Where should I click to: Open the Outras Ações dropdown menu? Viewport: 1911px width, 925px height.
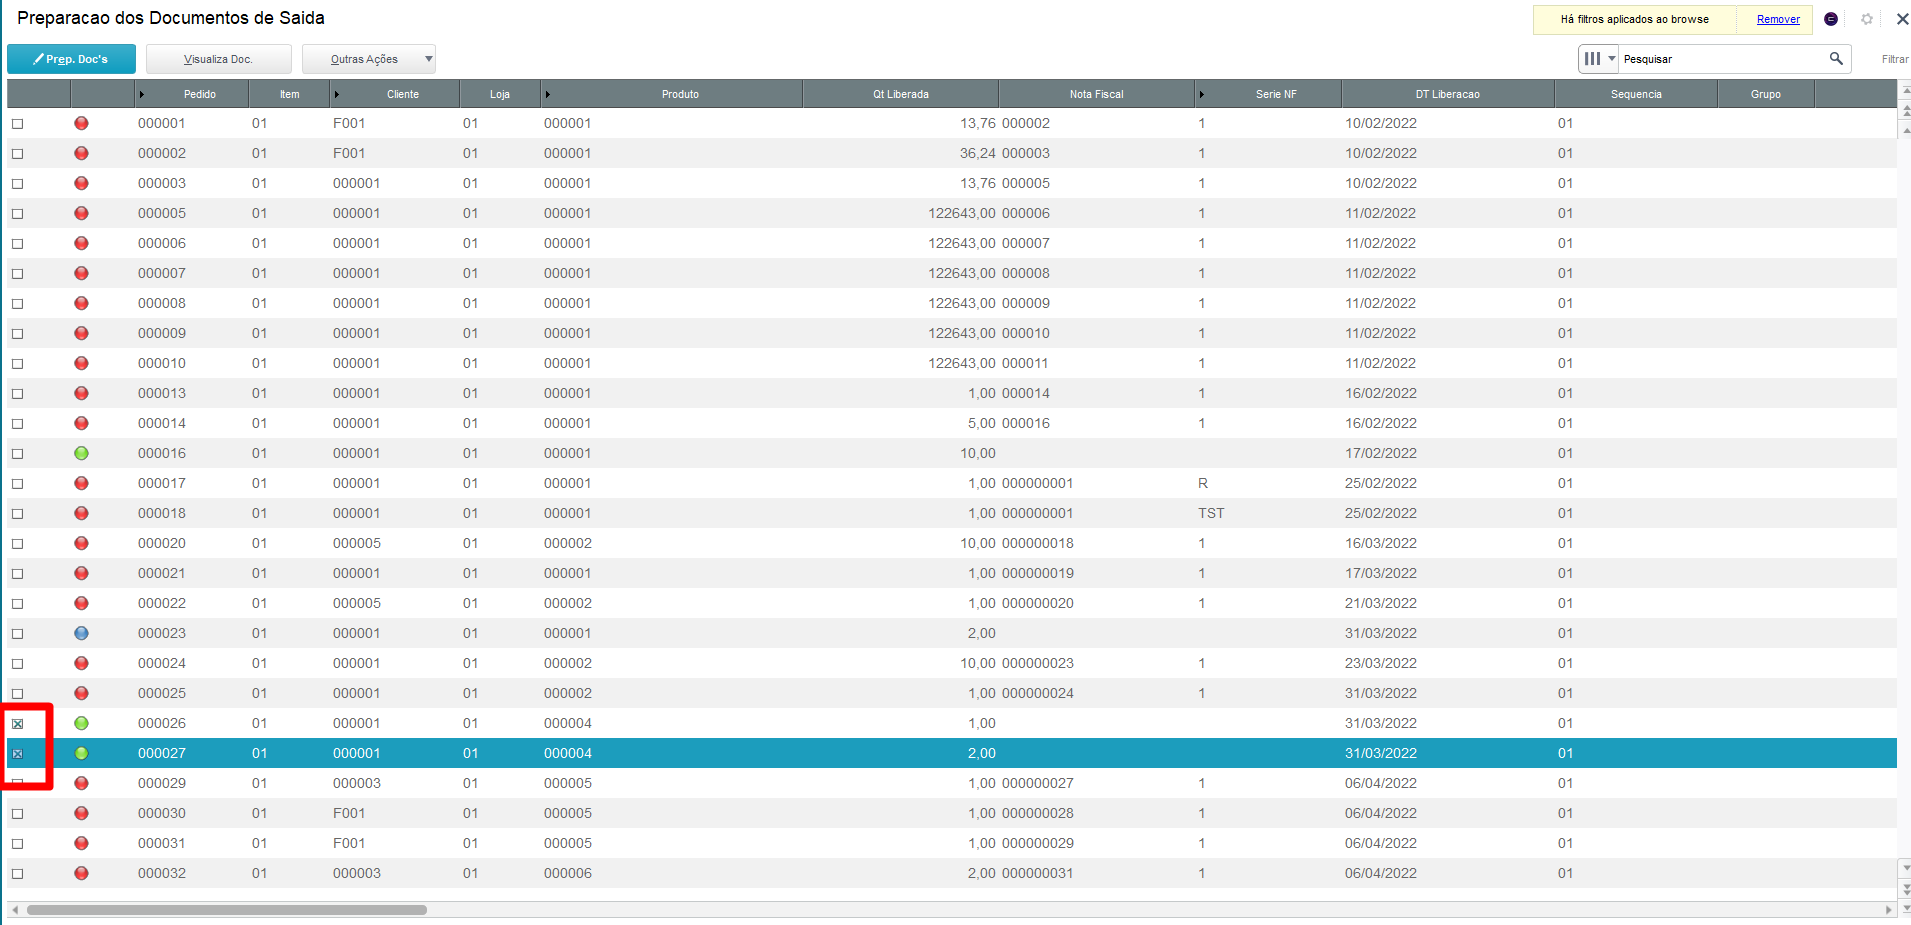(x=369, y=59)
